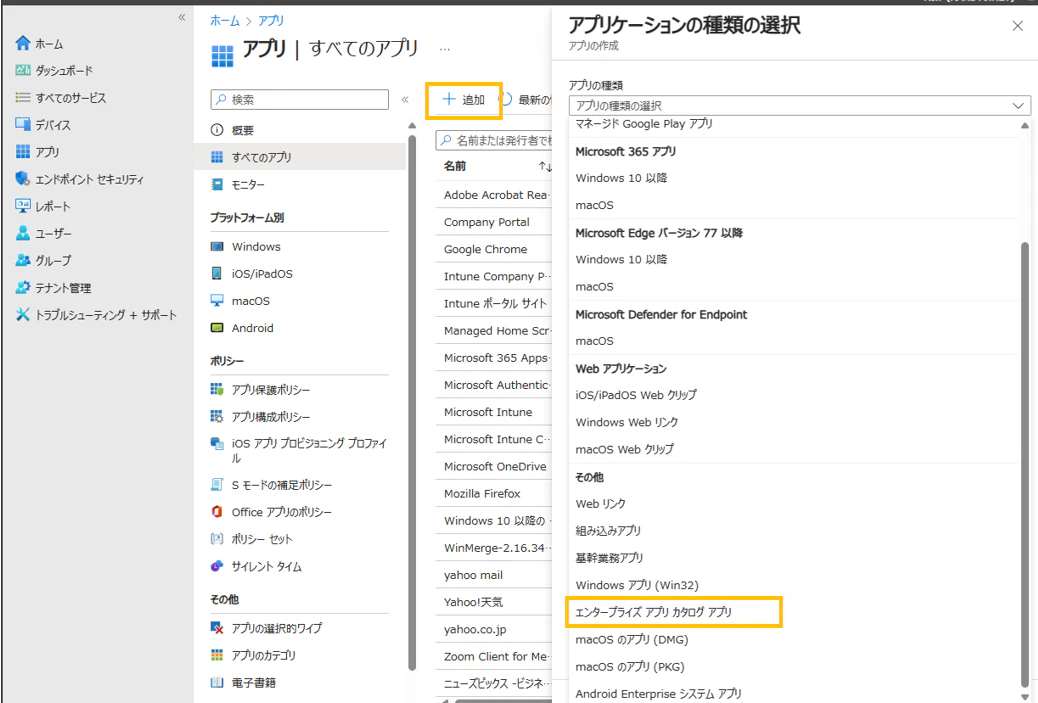This screenshot has height=703, width=1038.
Task: Open the ダッシュボード dashboard icon
Action: [x=23, y=70]
